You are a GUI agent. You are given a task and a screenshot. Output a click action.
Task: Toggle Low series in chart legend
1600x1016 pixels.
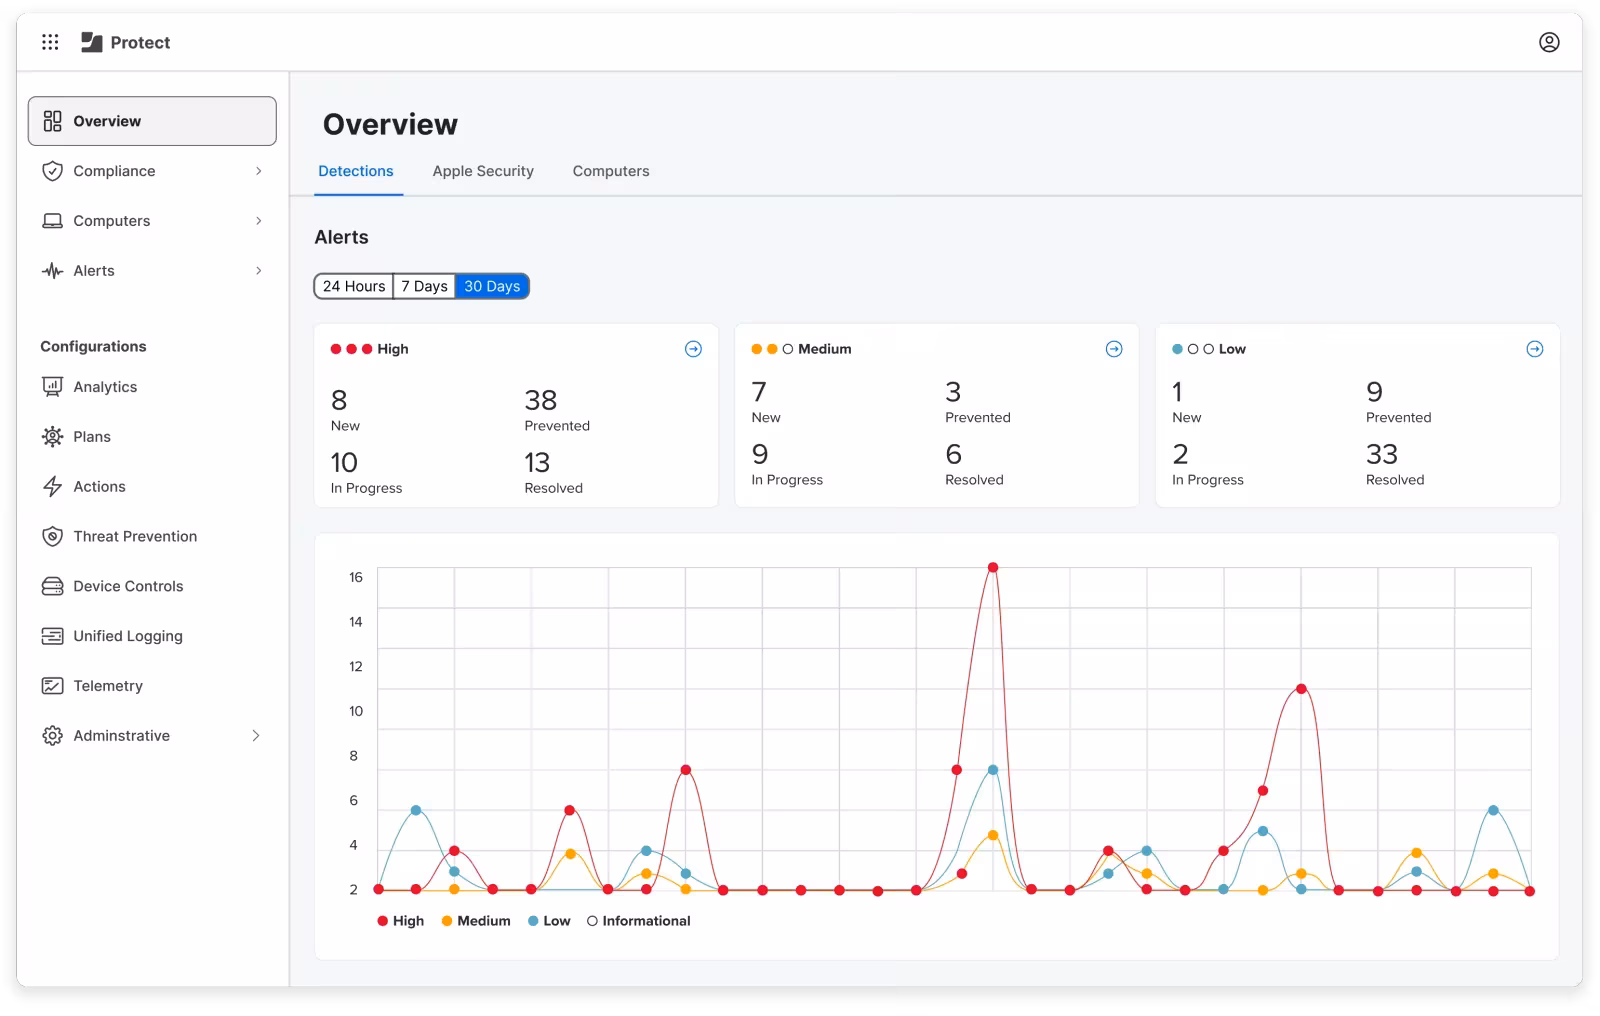[x=549, y=921]
